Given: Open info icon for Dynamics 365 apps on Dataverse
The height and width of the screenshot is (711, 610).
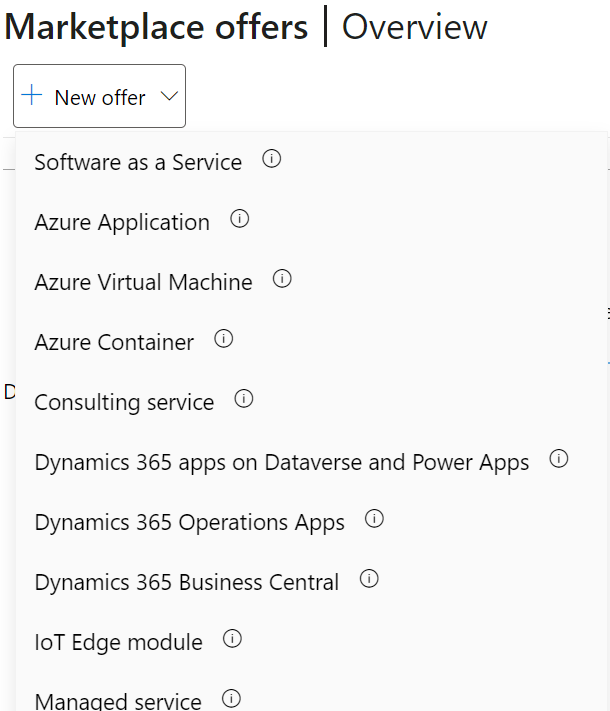Looking at the screenshot, I should (x=558, y=459).
